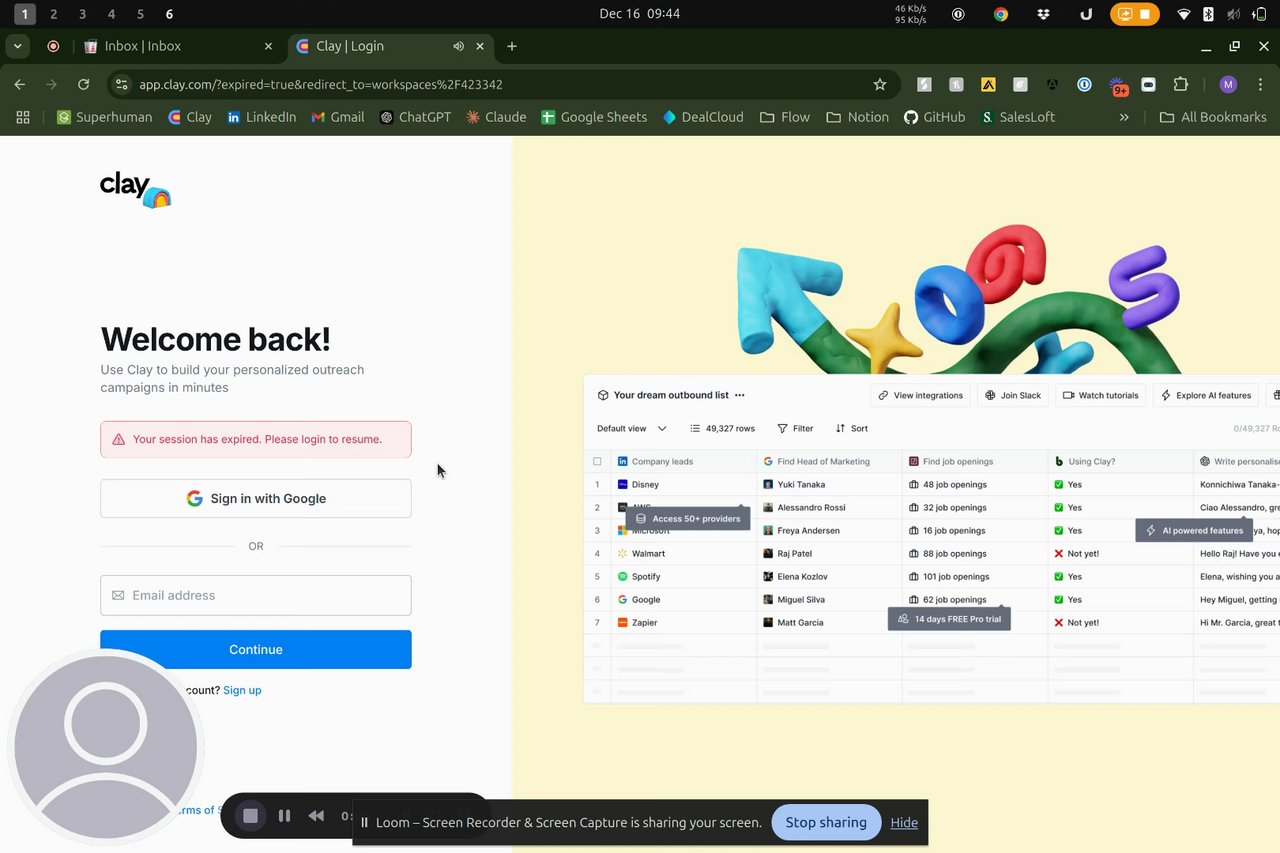Viewport: 1280px width, 853px height.
Task: Focus the Email address field
Action: click(x=256, y=595)
